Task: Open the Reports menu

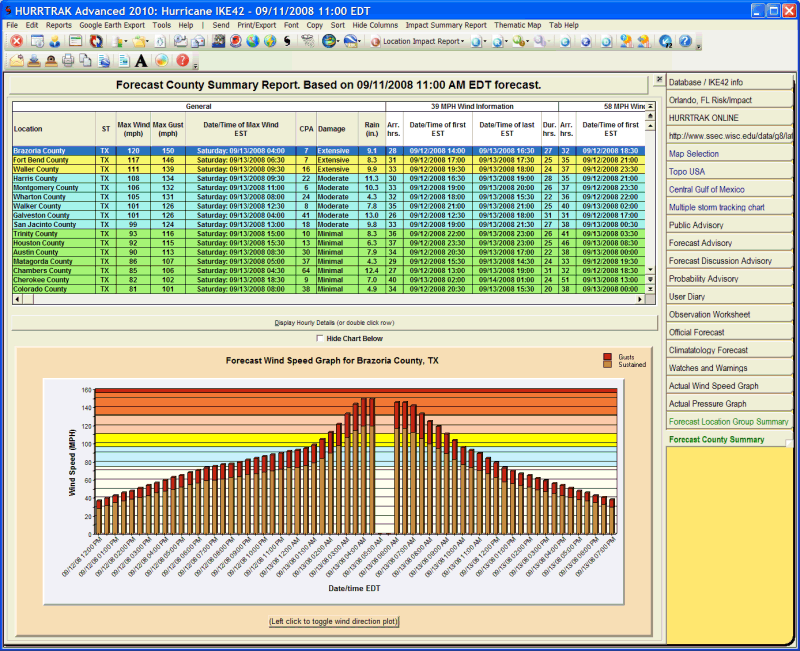Action: (58, 24)
